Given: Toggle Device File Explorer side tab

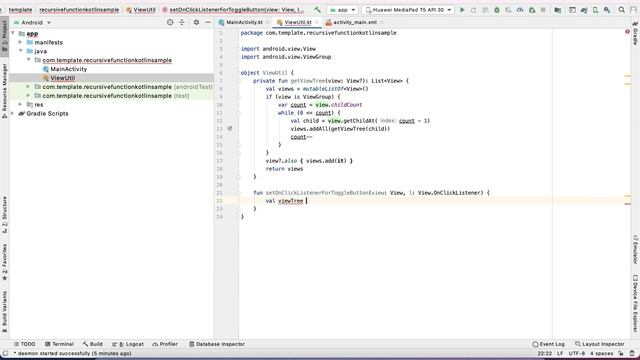Looking at the screenshot, I should point(635,303).
